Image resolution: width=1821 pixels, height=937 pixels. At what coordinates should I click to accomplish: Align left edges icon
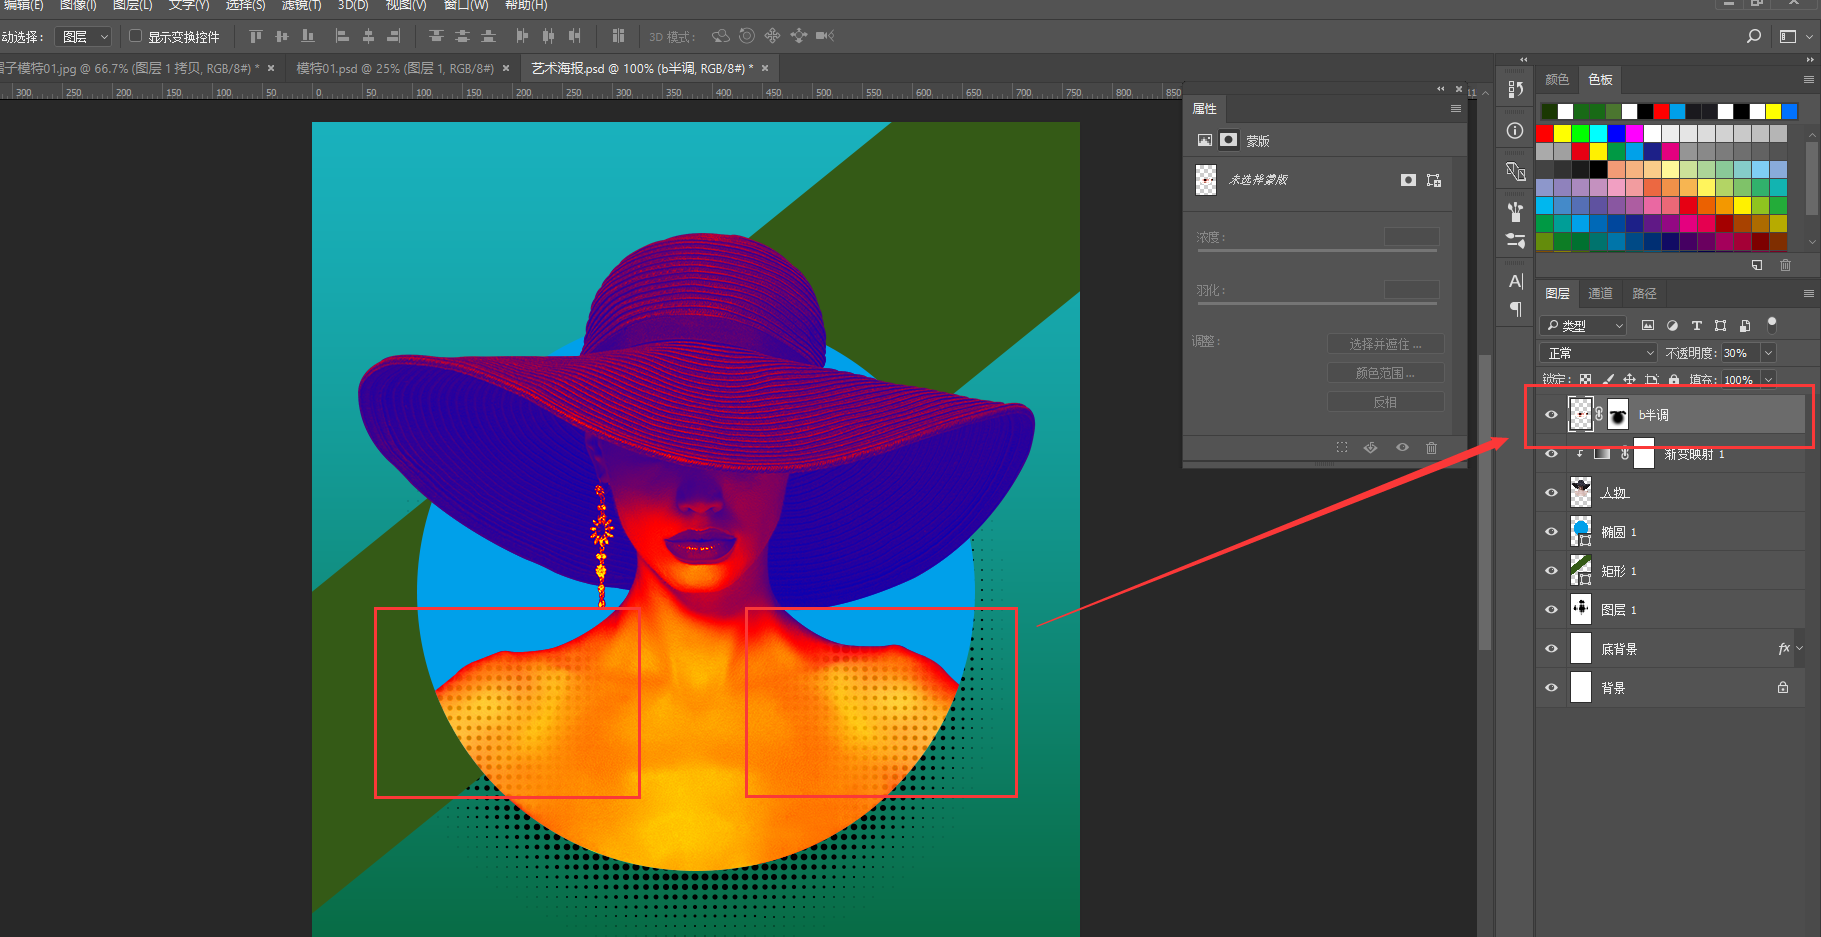click(342, 36)
